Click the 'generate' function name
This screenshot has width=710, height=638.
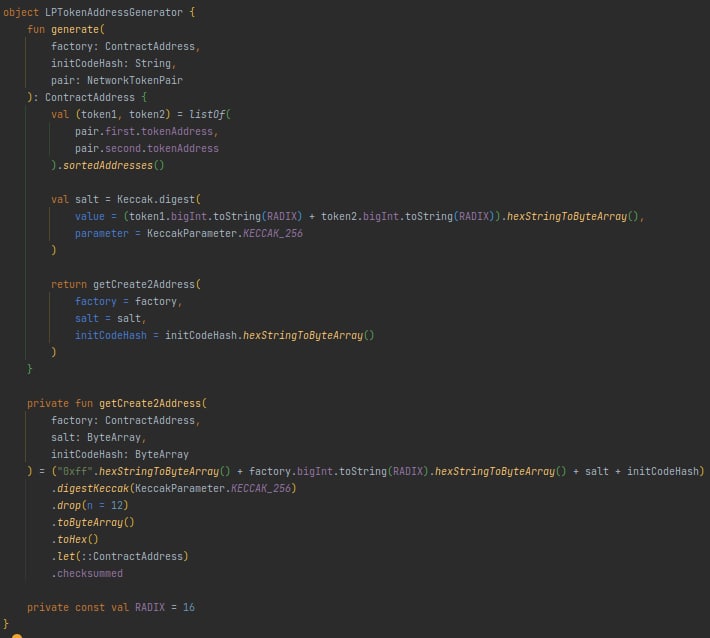coord(75,29)
